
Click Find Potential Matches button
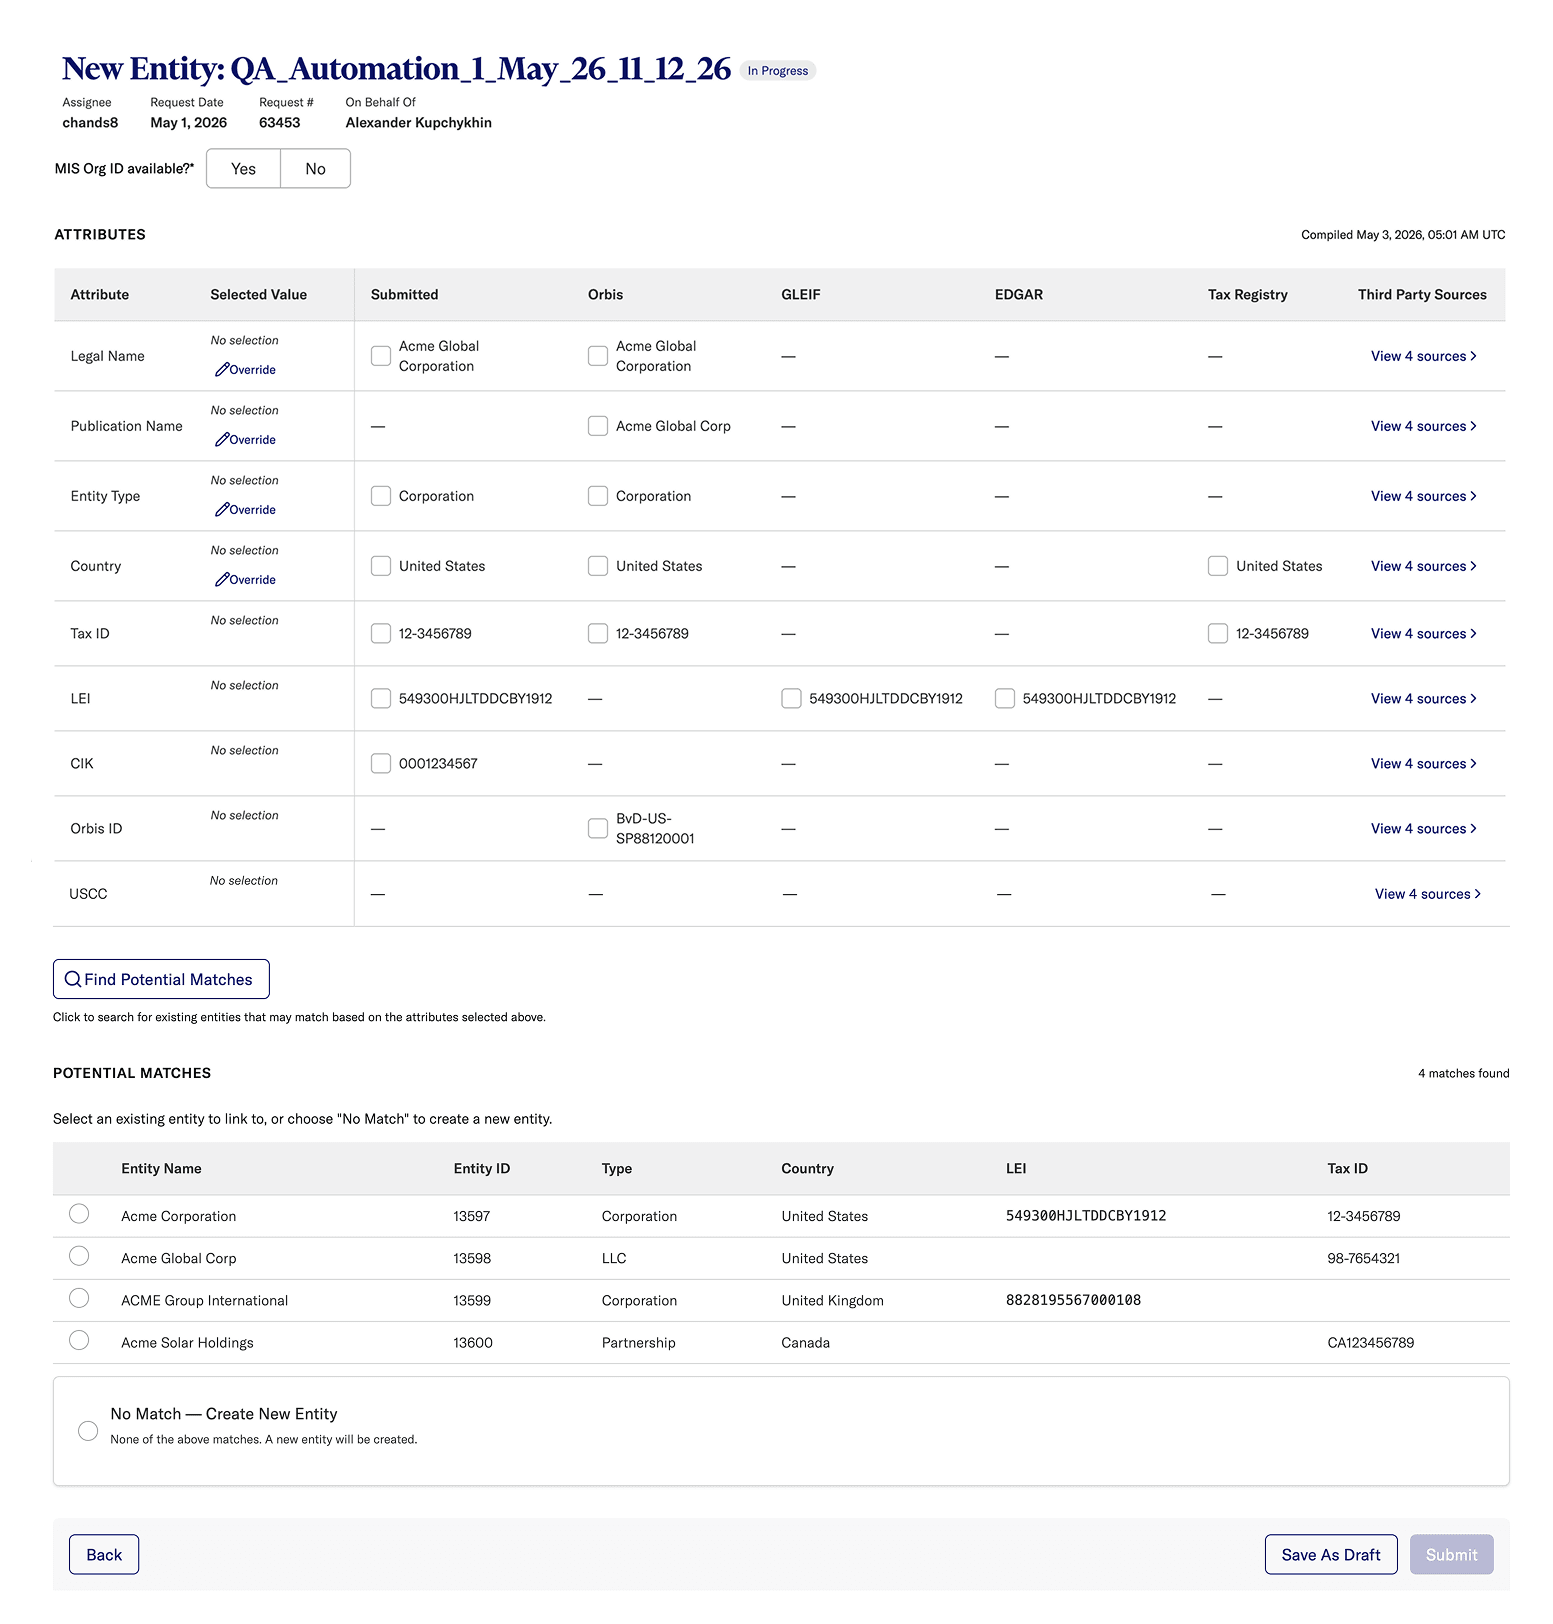click(x=161, y=979)
